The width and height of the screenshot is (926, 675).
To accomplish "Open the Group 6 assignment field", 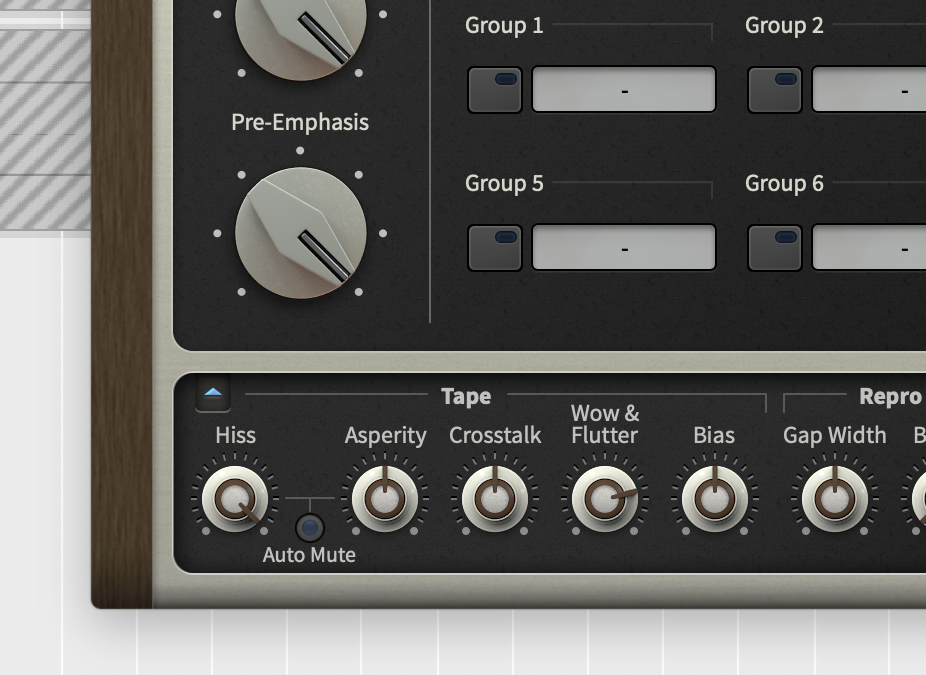I will click(868, 248).
